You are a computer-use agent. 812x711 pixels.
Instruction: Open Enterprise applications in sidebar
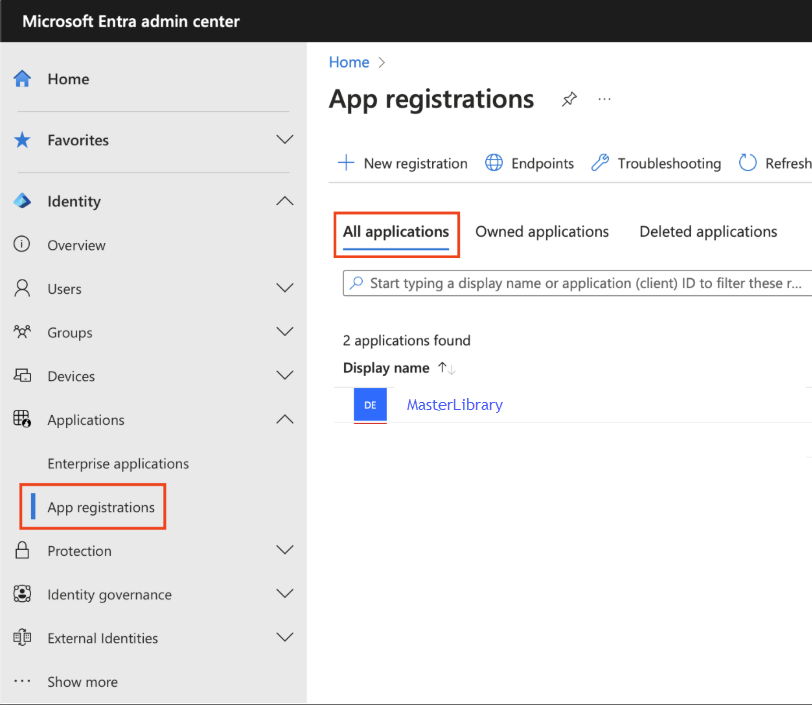[118, 463]
